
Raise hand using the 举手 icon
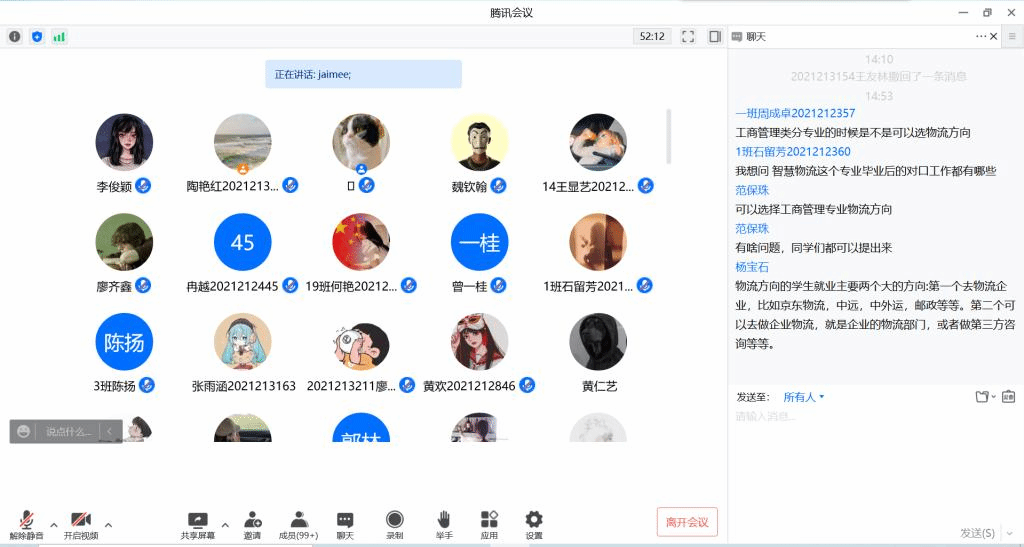pos(444,520)
